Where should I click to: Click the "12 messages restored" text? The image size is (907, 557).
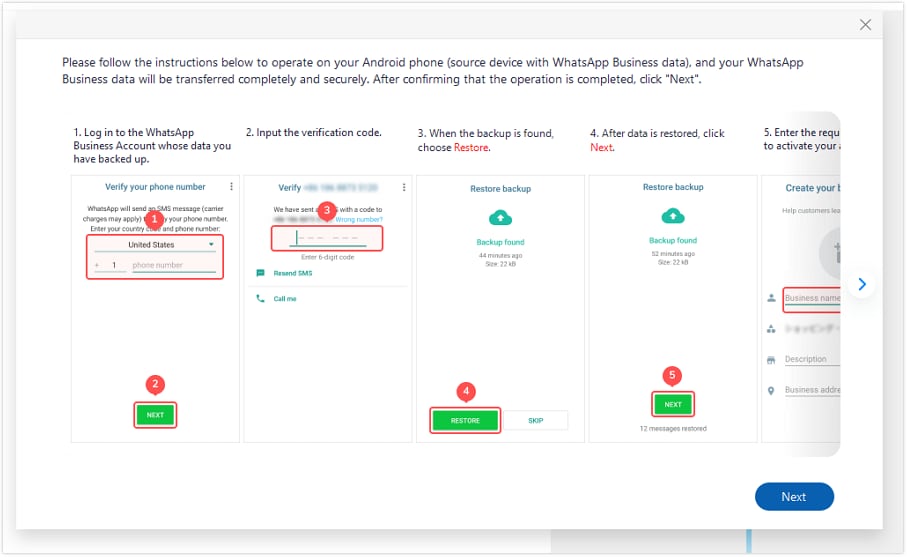coord(673,429)
